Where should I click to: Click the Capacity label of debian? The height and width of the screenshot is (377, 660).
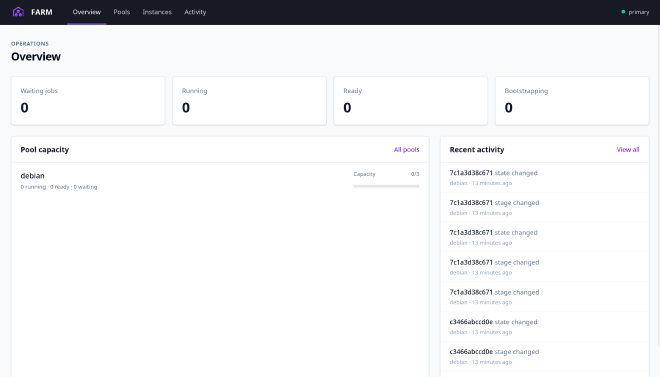coord(364,174)
